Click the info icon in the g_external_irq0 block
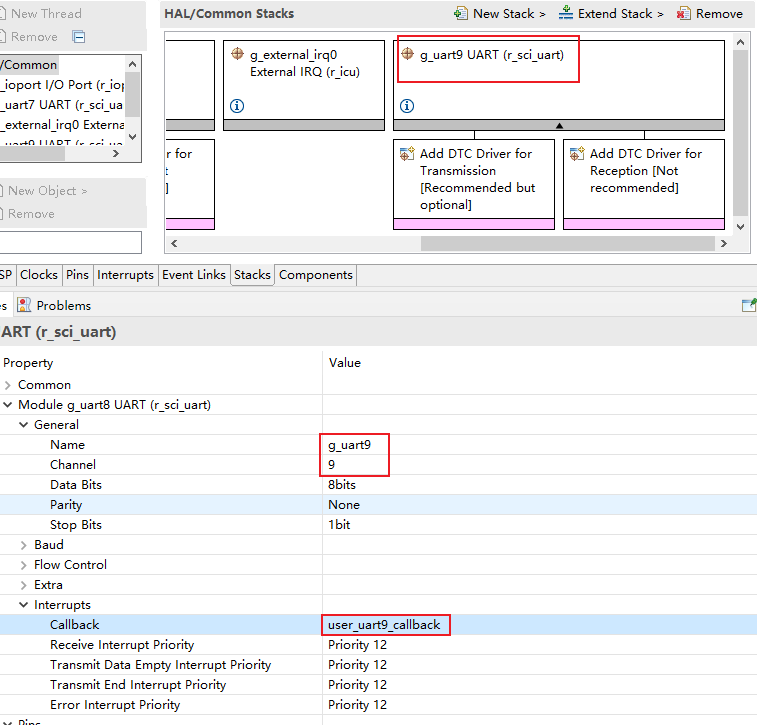Image resolution: width=757 pixels, height=725 pixels. pyautogui.click(x=237, y=106)
